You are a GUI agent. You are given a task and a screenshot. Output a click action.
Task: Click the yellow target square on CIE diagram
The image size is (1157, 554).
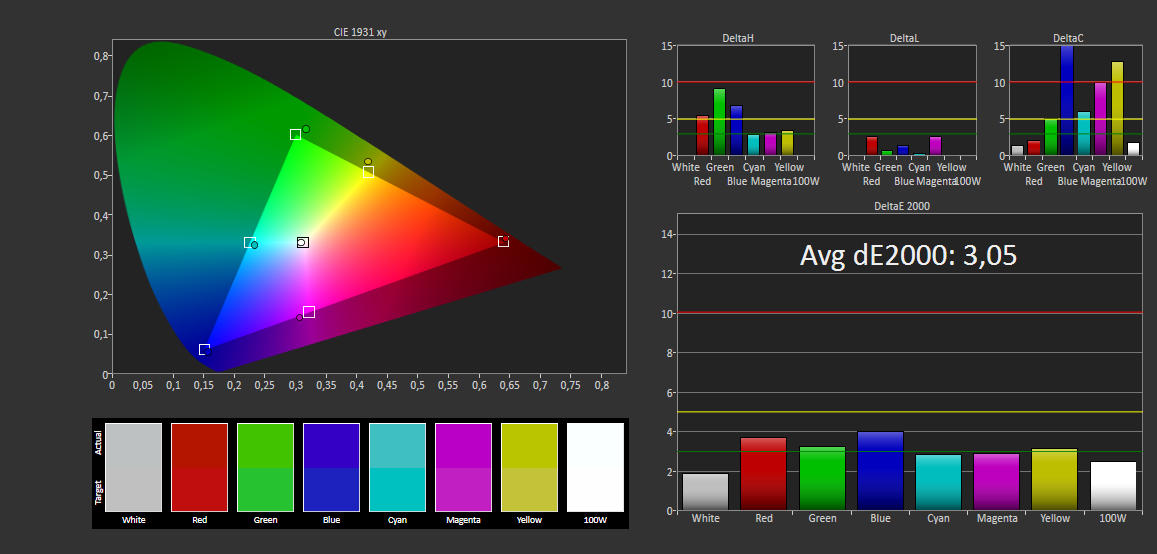pyautogui.click(x=368, y=172)
